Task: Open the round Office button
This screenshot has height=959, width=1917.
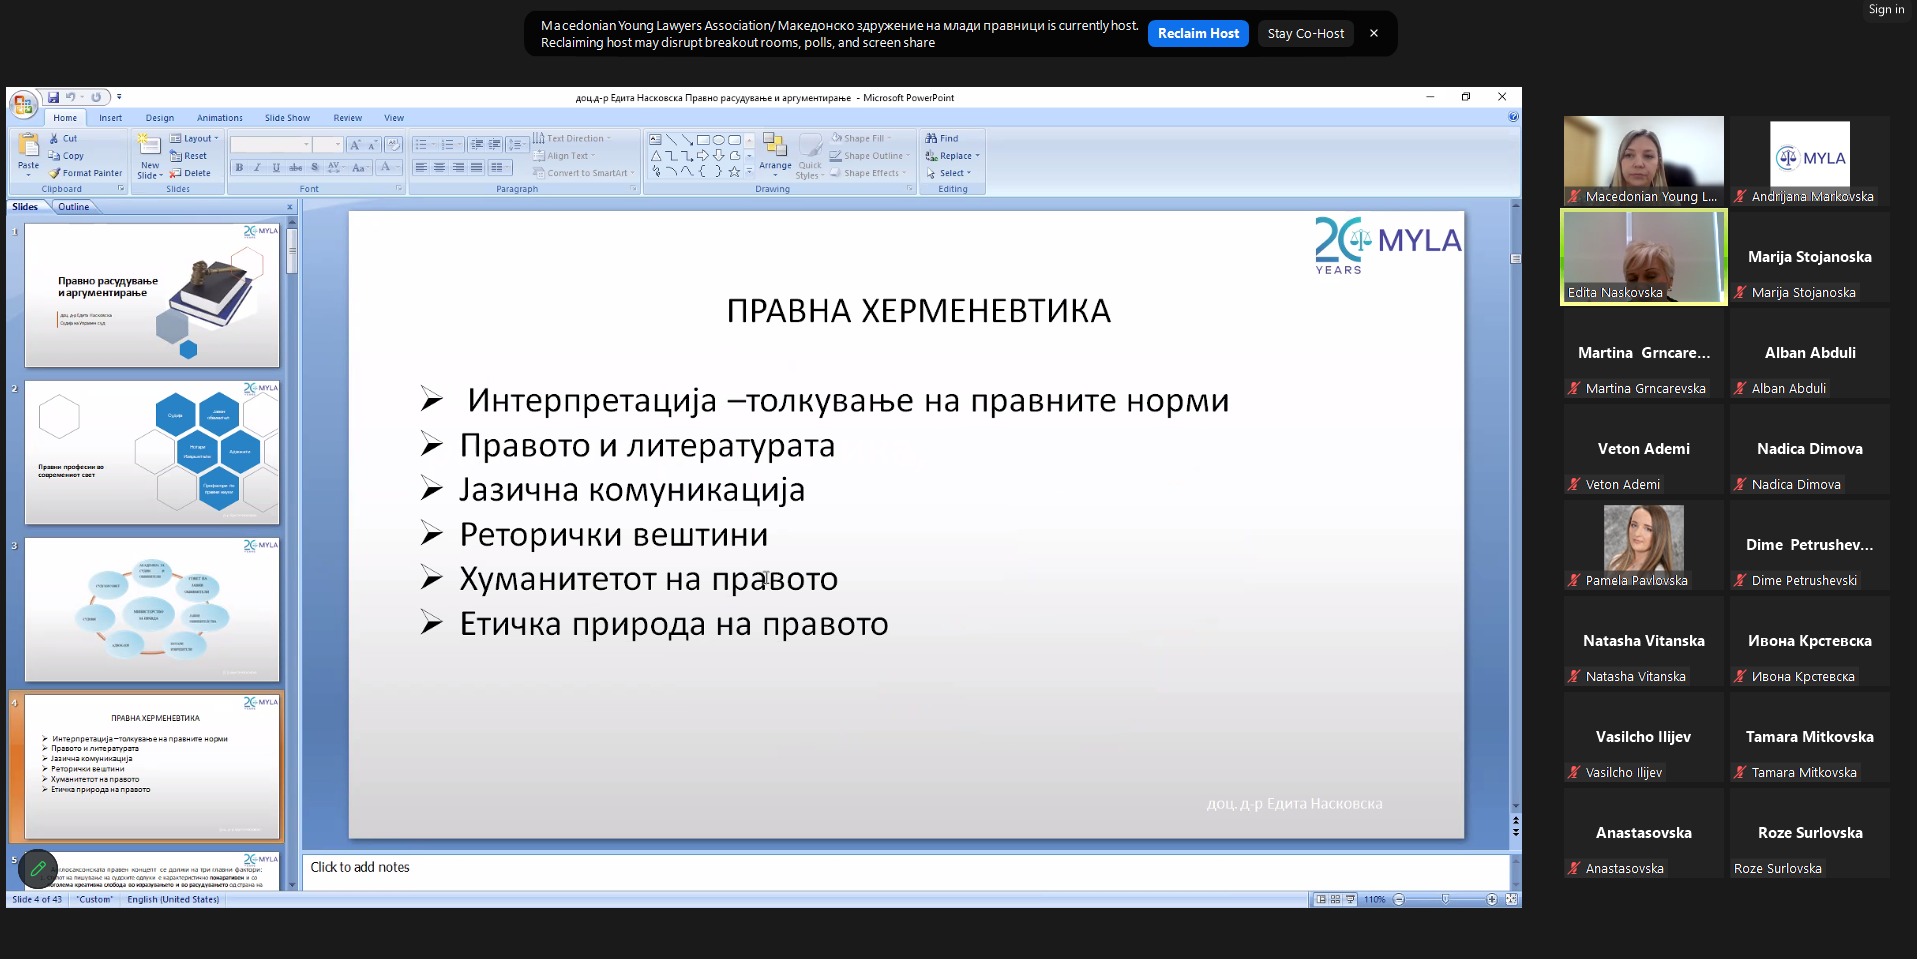Action: coord(23,104)
